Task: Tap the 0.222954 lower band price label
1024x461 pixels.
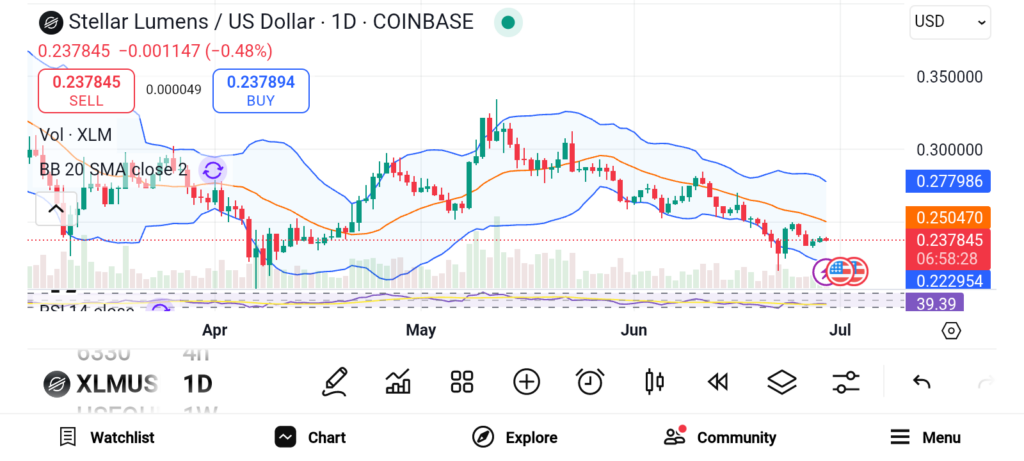Action: click(x=948, y=281)
